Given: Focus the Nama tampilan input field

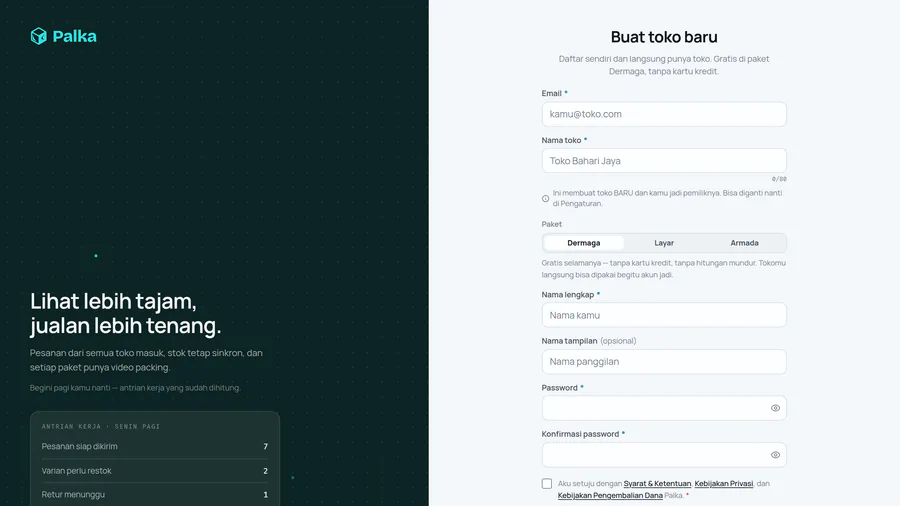Looking at the screenshot, I should (x=664, y=361).
